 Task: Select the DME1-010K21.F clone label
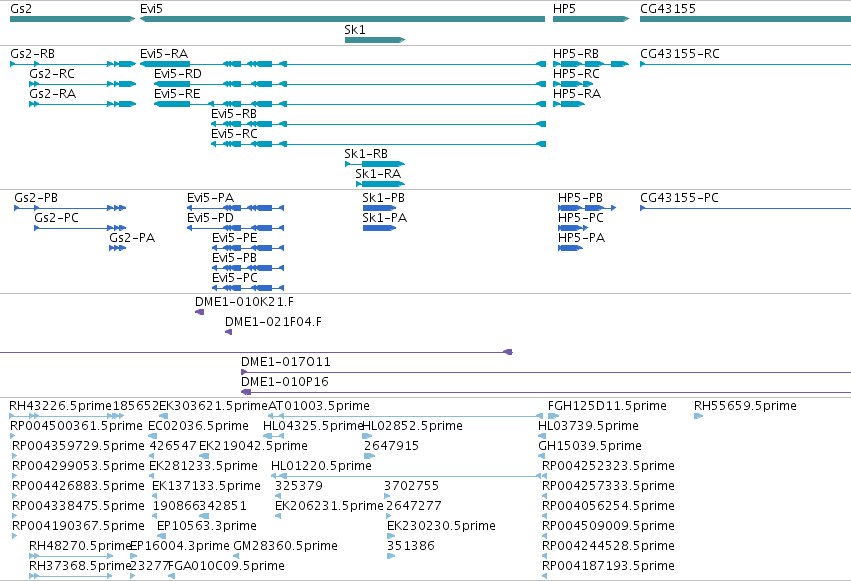[x=244, y=303]
